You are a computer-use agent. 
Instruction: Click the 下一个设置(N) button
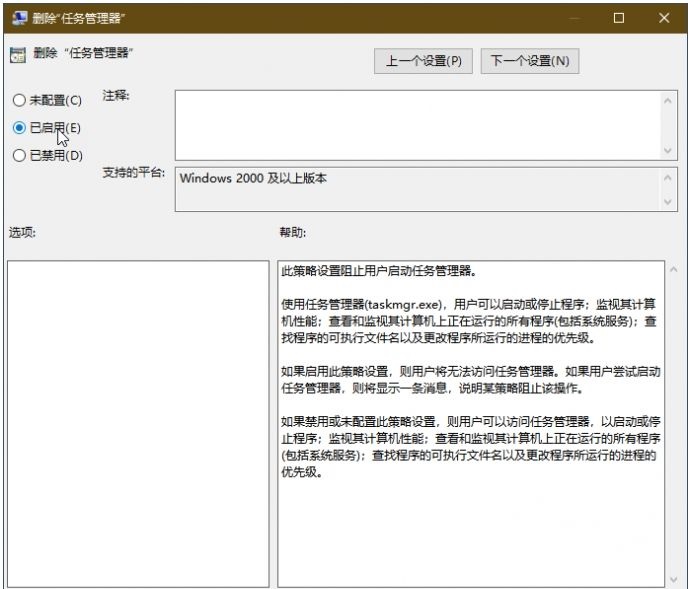coord(530,61)
